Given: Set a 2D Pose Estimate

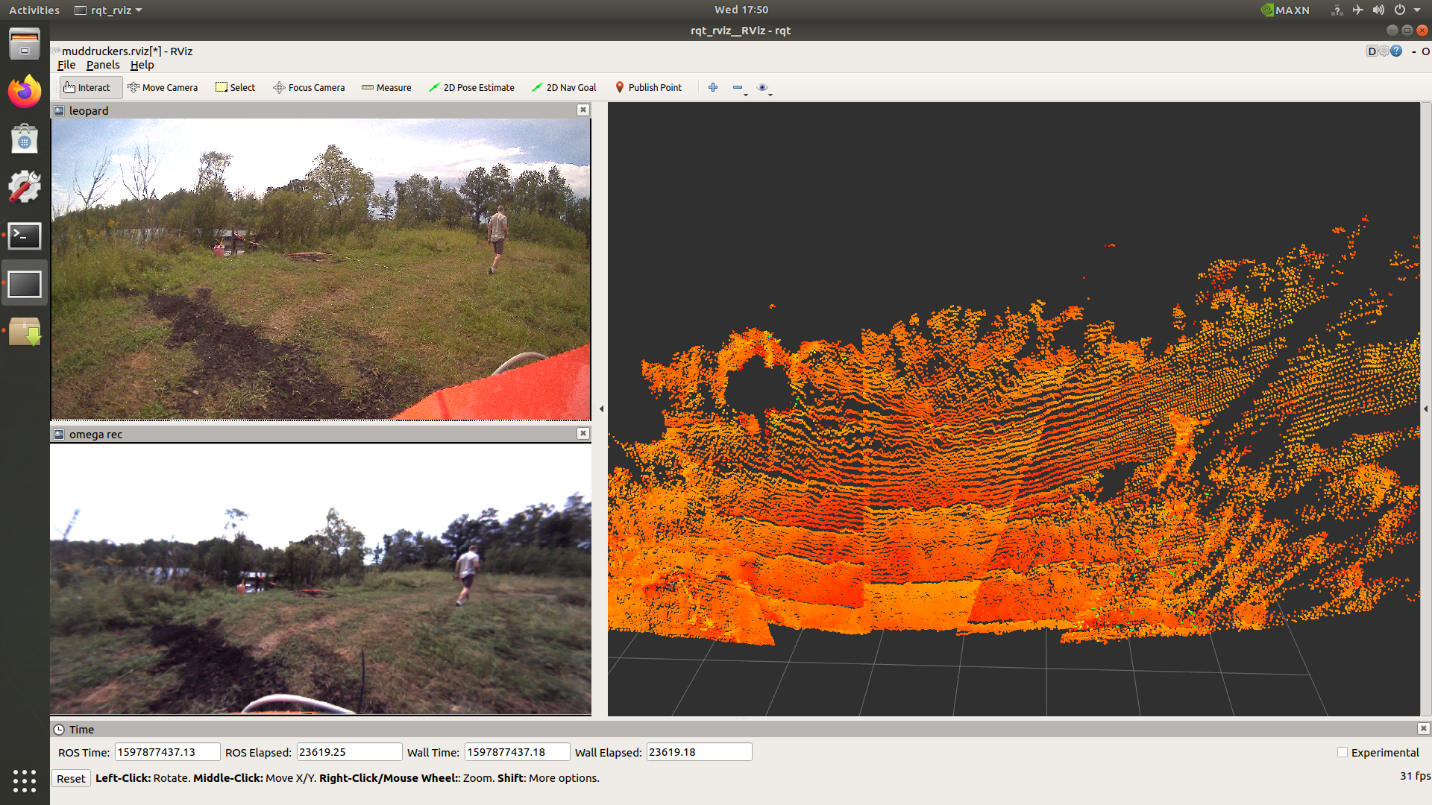Looking at the screenshot, I should click(x=471, y=87).
